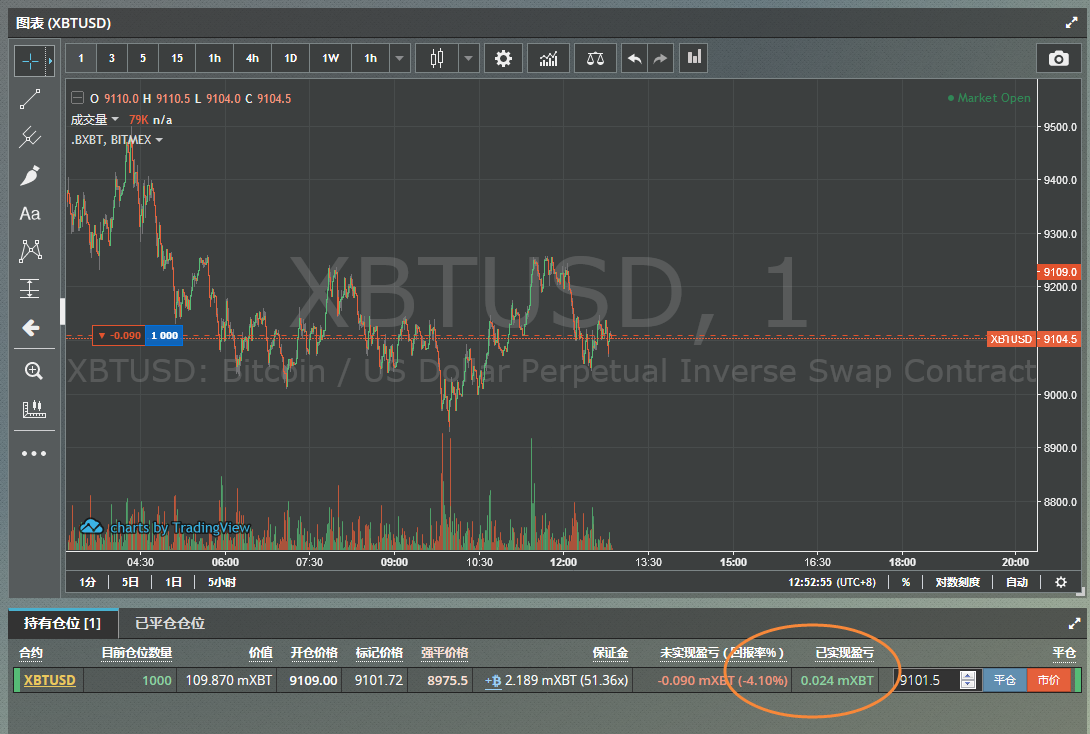Viewport: 1090px width, 734px height.
Task: Switch to 15 minute interval
Action: coord(177,58)
